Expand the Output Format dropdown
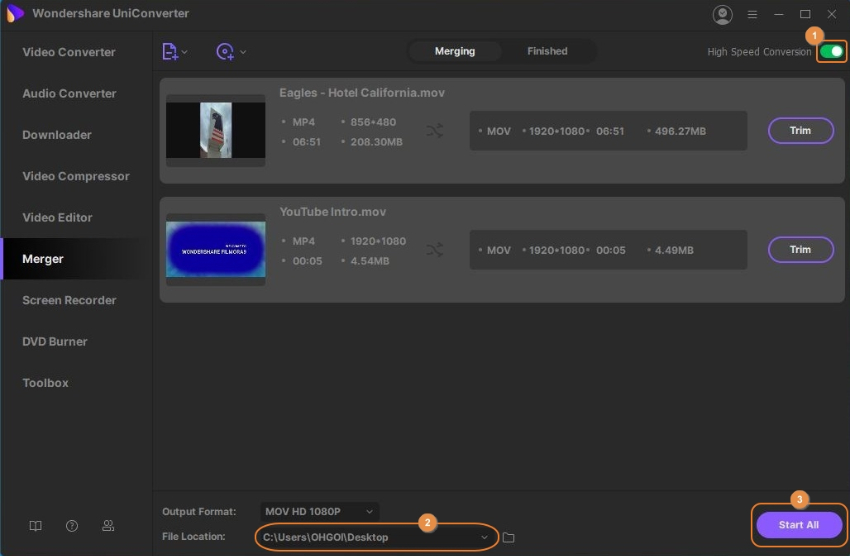The image size is (850, 556). pyautogui.click(x=319, y=511)
